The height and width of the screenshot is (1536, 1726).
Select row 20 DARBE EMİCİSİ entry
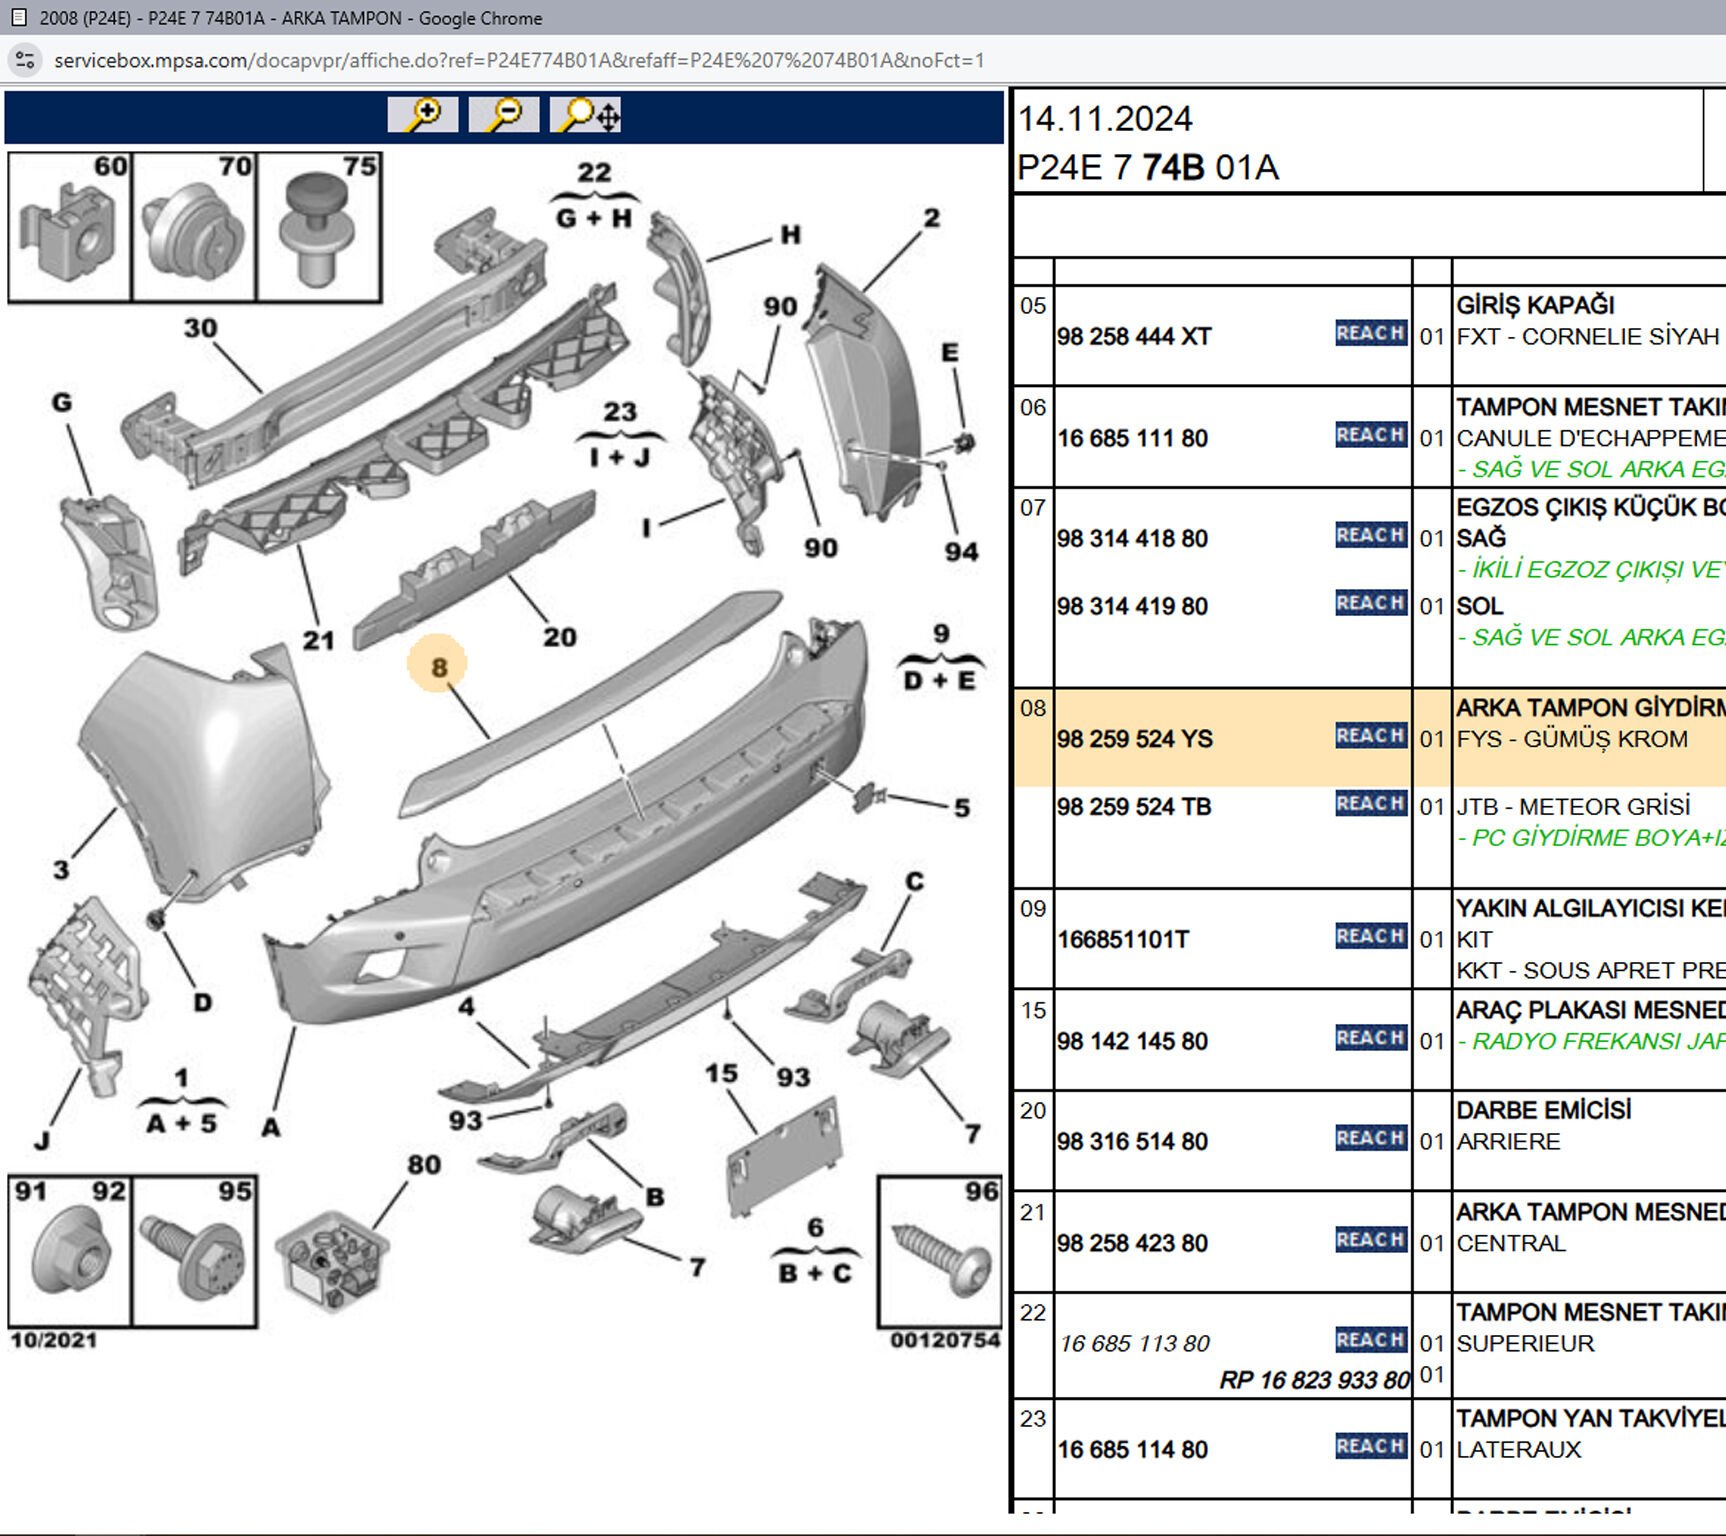1542,1111
